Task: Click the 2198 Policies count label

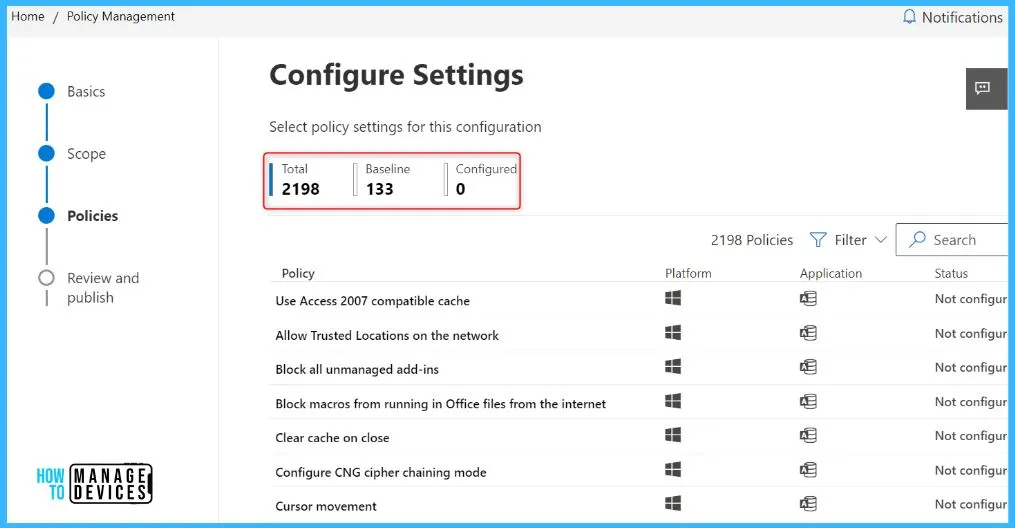Action: [x=752, y=240]
